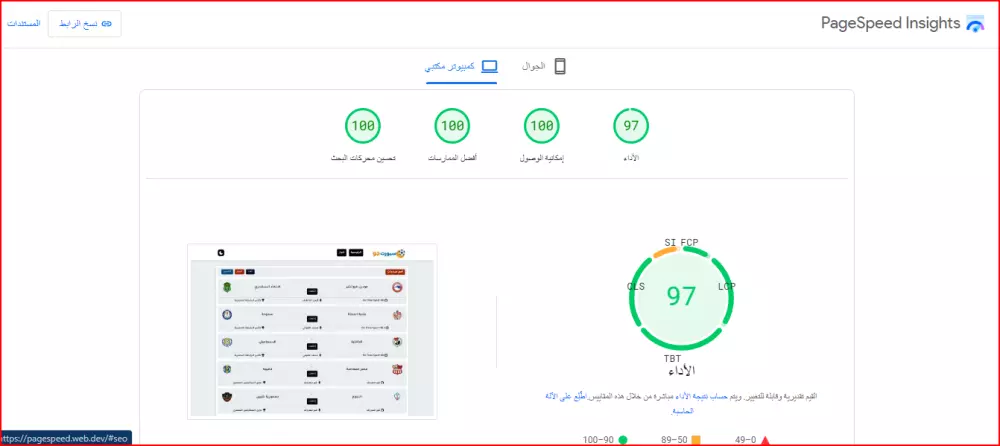Click the orange square 50–89 legend icon

click(696, 440)
